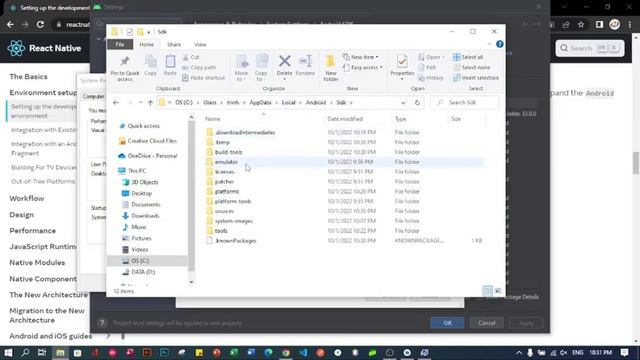Screen dimensions: 640x360
Task: Click Select none
Action: tap(471, 67)
